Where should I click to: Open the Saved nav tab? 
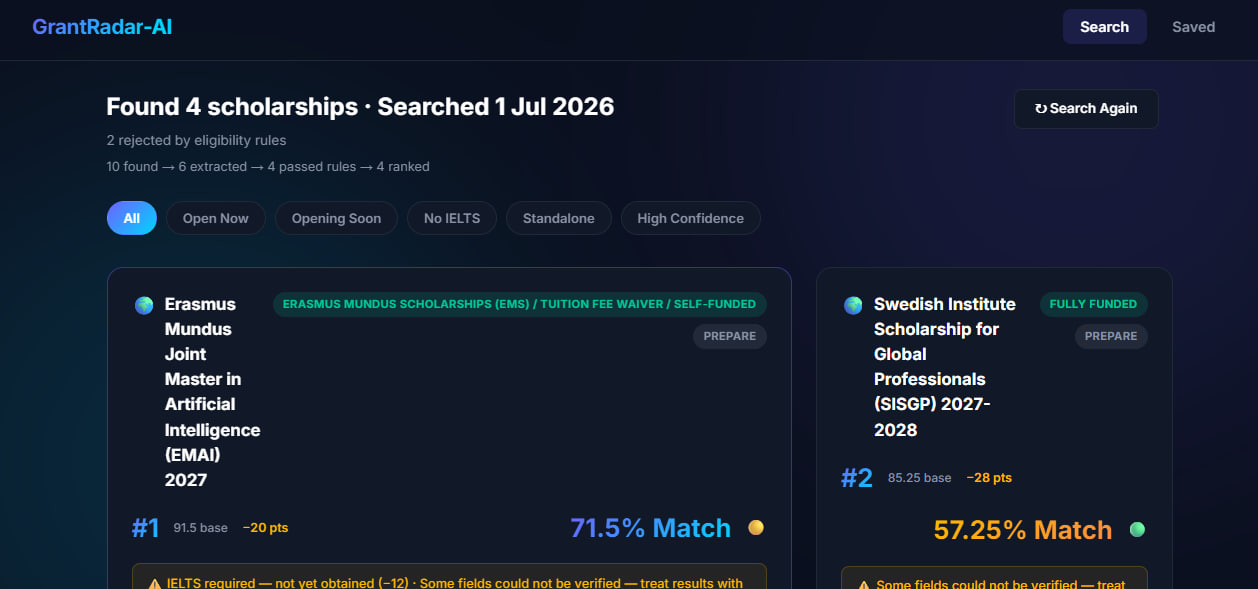click(x=1193, y=27)
